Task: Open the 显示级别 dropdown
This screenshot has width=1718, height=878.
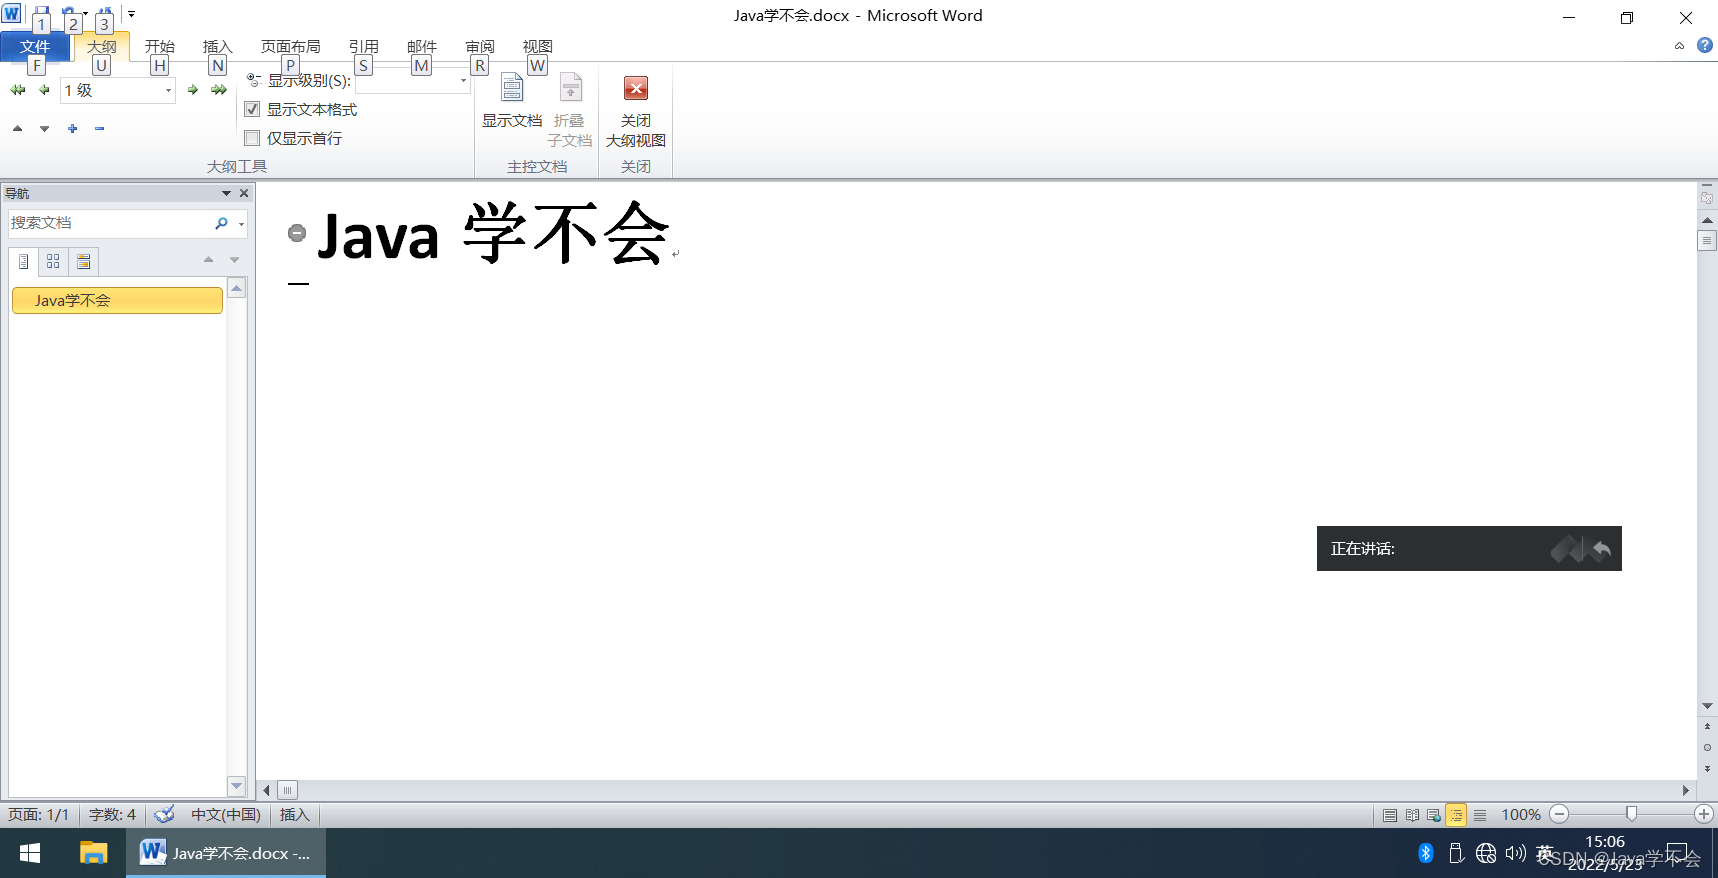Action: (x=463, y=81)
